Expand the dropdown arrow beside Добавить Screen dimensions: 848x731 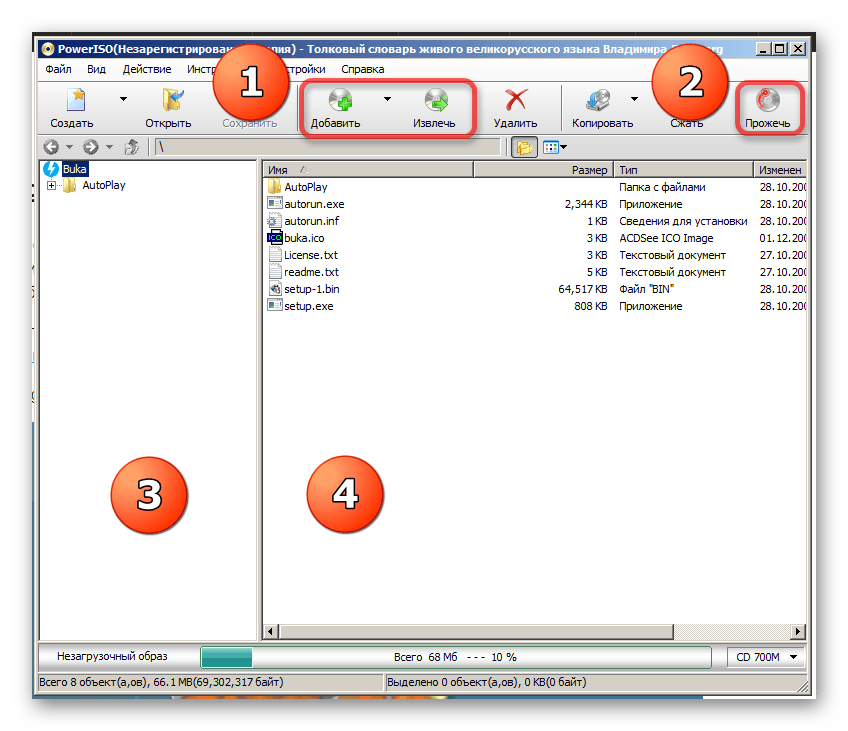click(x=387, y=99)
